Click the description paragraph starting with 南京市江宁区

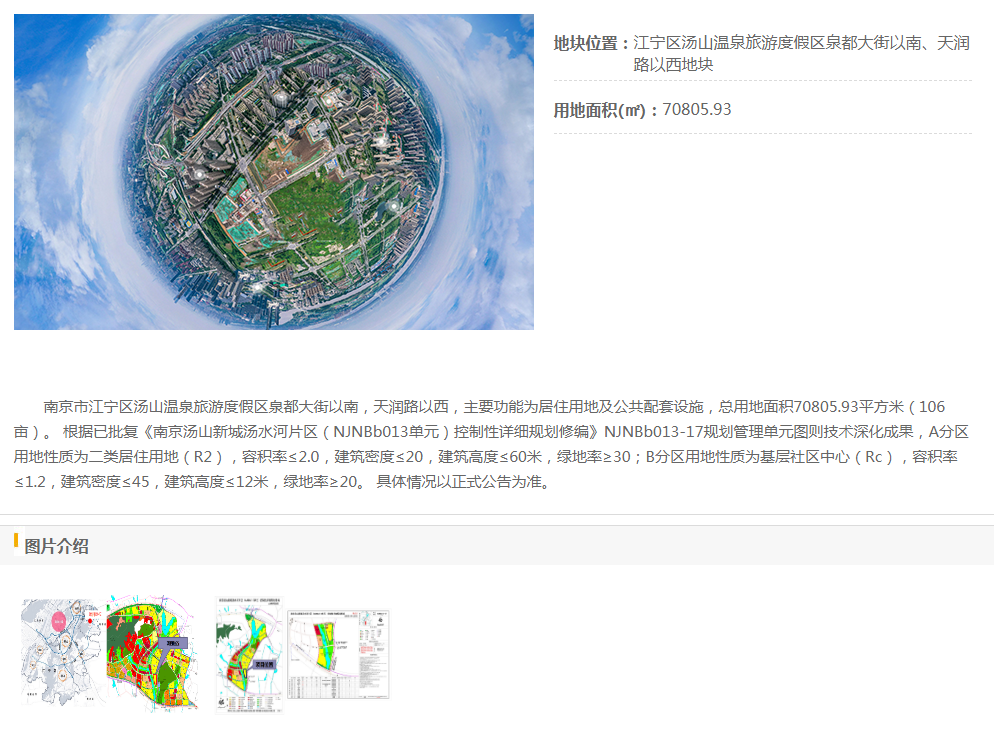pyautogui.click(x=490, y=444)
